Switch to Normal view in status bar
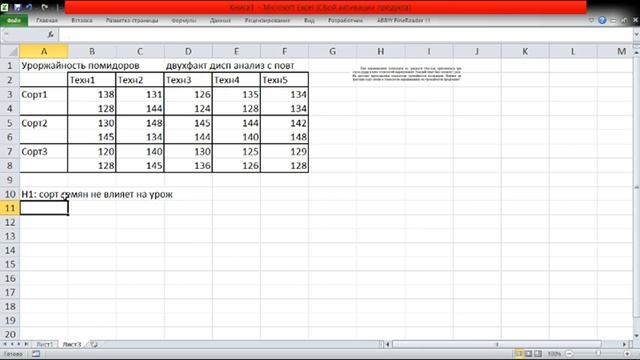Screen dimensions: 640x360 click(x=518, y=354)
